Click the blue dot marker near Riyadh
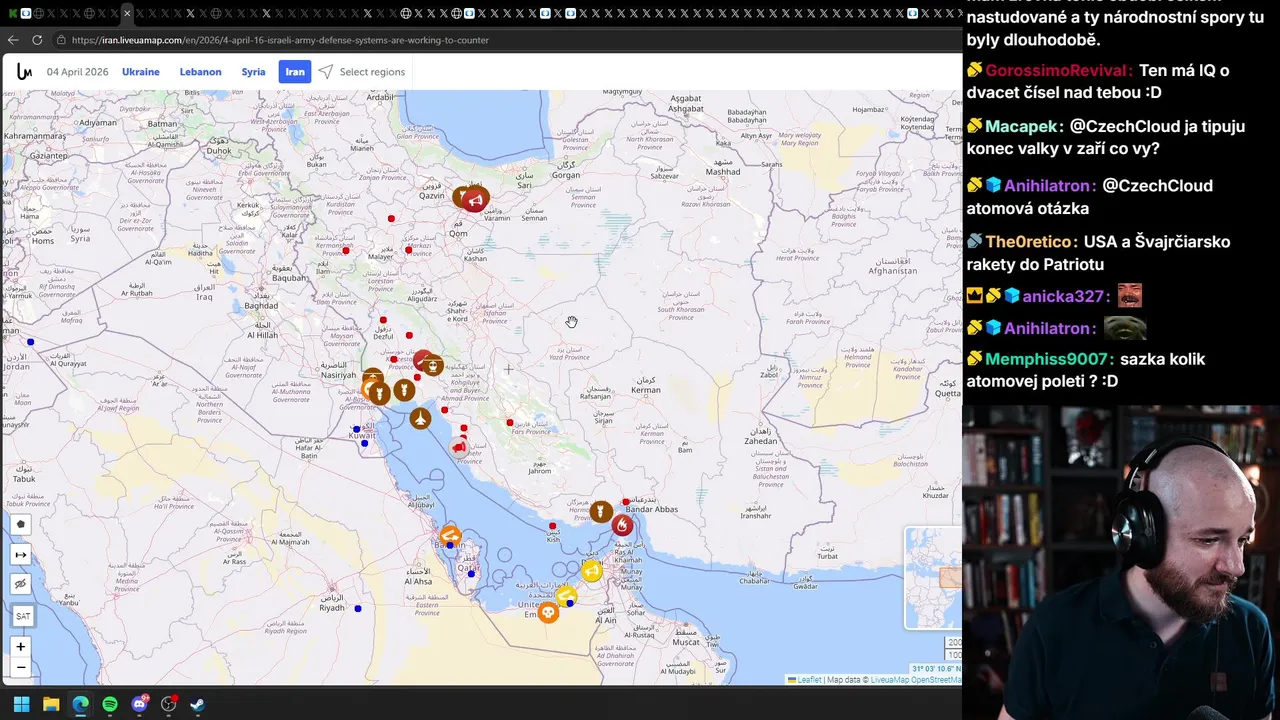The height and width of the screenshot is (720, 1280). click(x=358, y=608)
